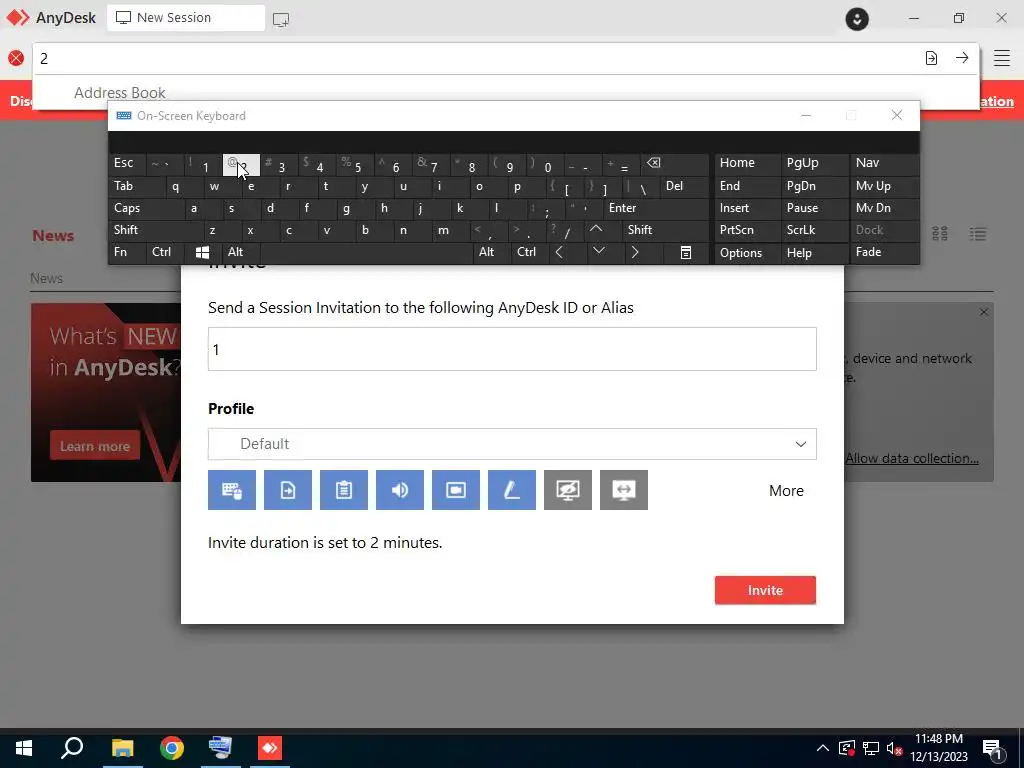Click the red cancel icon left of address bar
The width and height of the screenshot is (1024, 768).
coord(16,58)
